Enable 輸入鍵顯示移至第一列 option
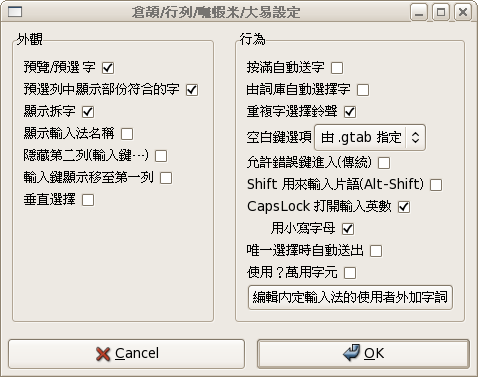This screenshot has width=478, height=377. point(166,178)
